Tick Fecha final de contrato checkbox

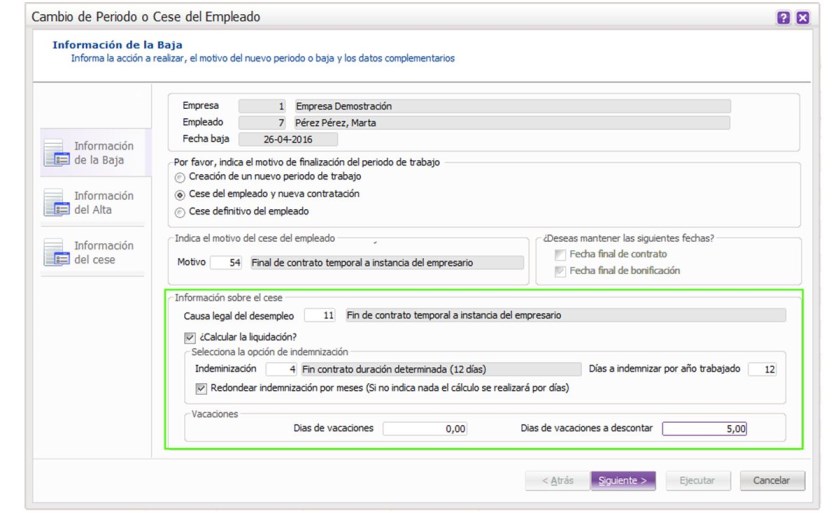click(x=560, y=255)
